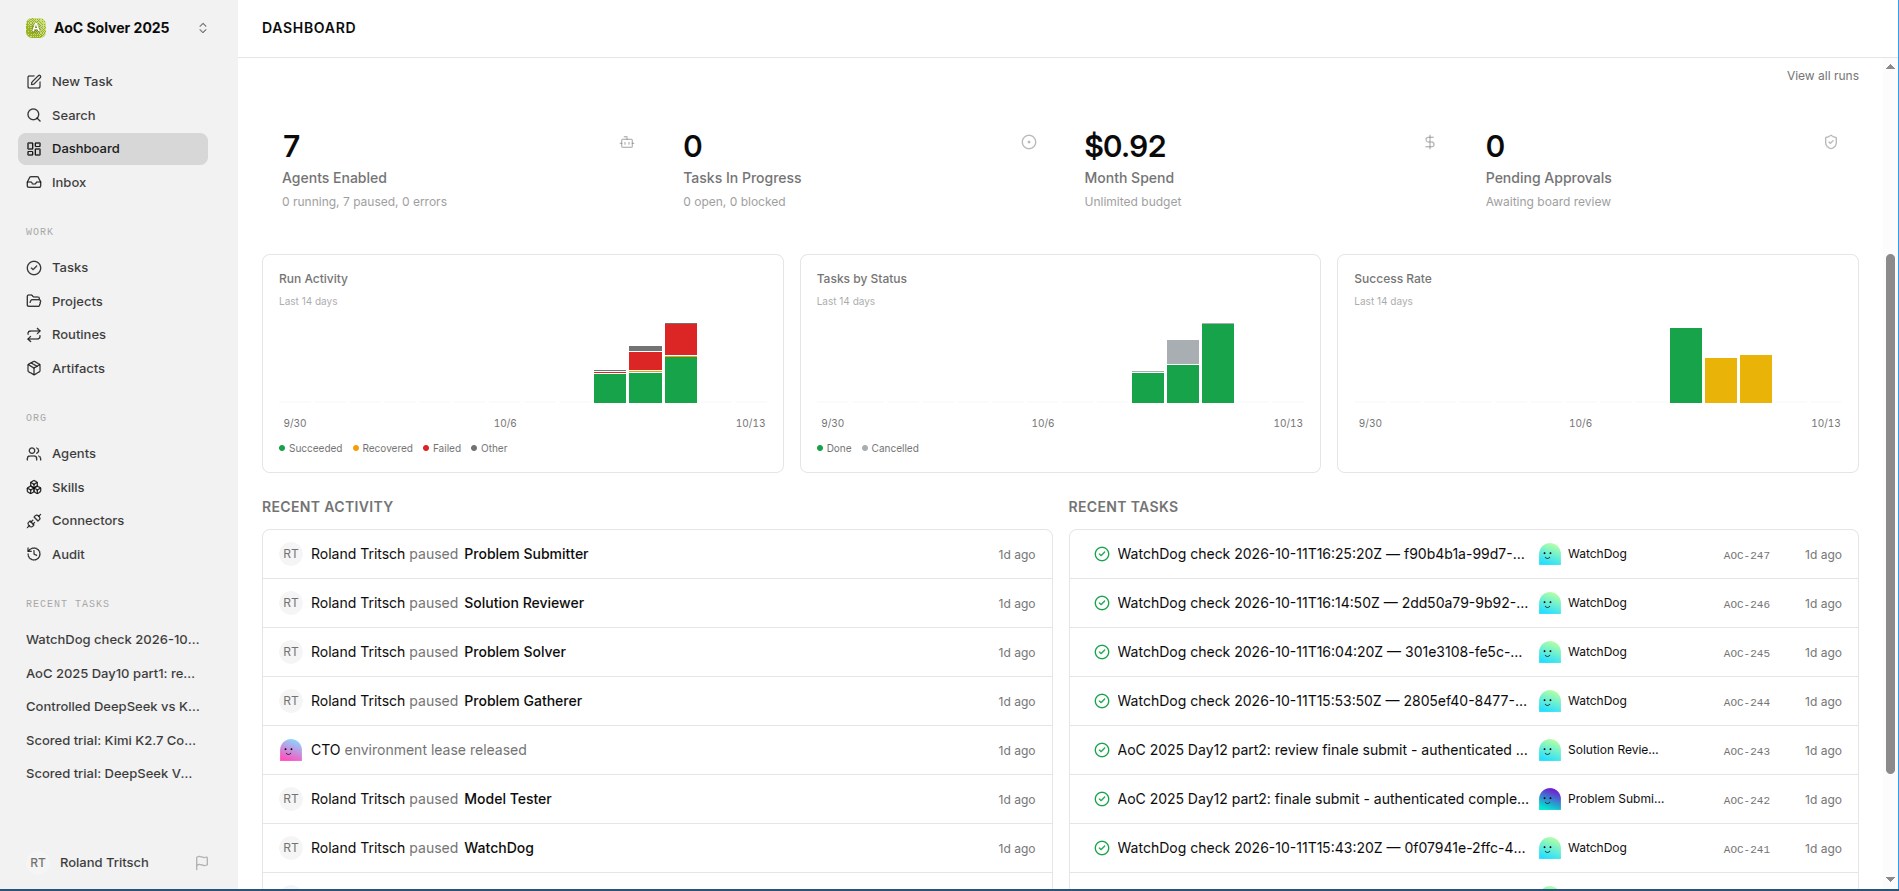Click the tallest red bar in Run Activity chart
Image resolution: width=1899 pixels, height=891 pixels.
coord(681,339)
